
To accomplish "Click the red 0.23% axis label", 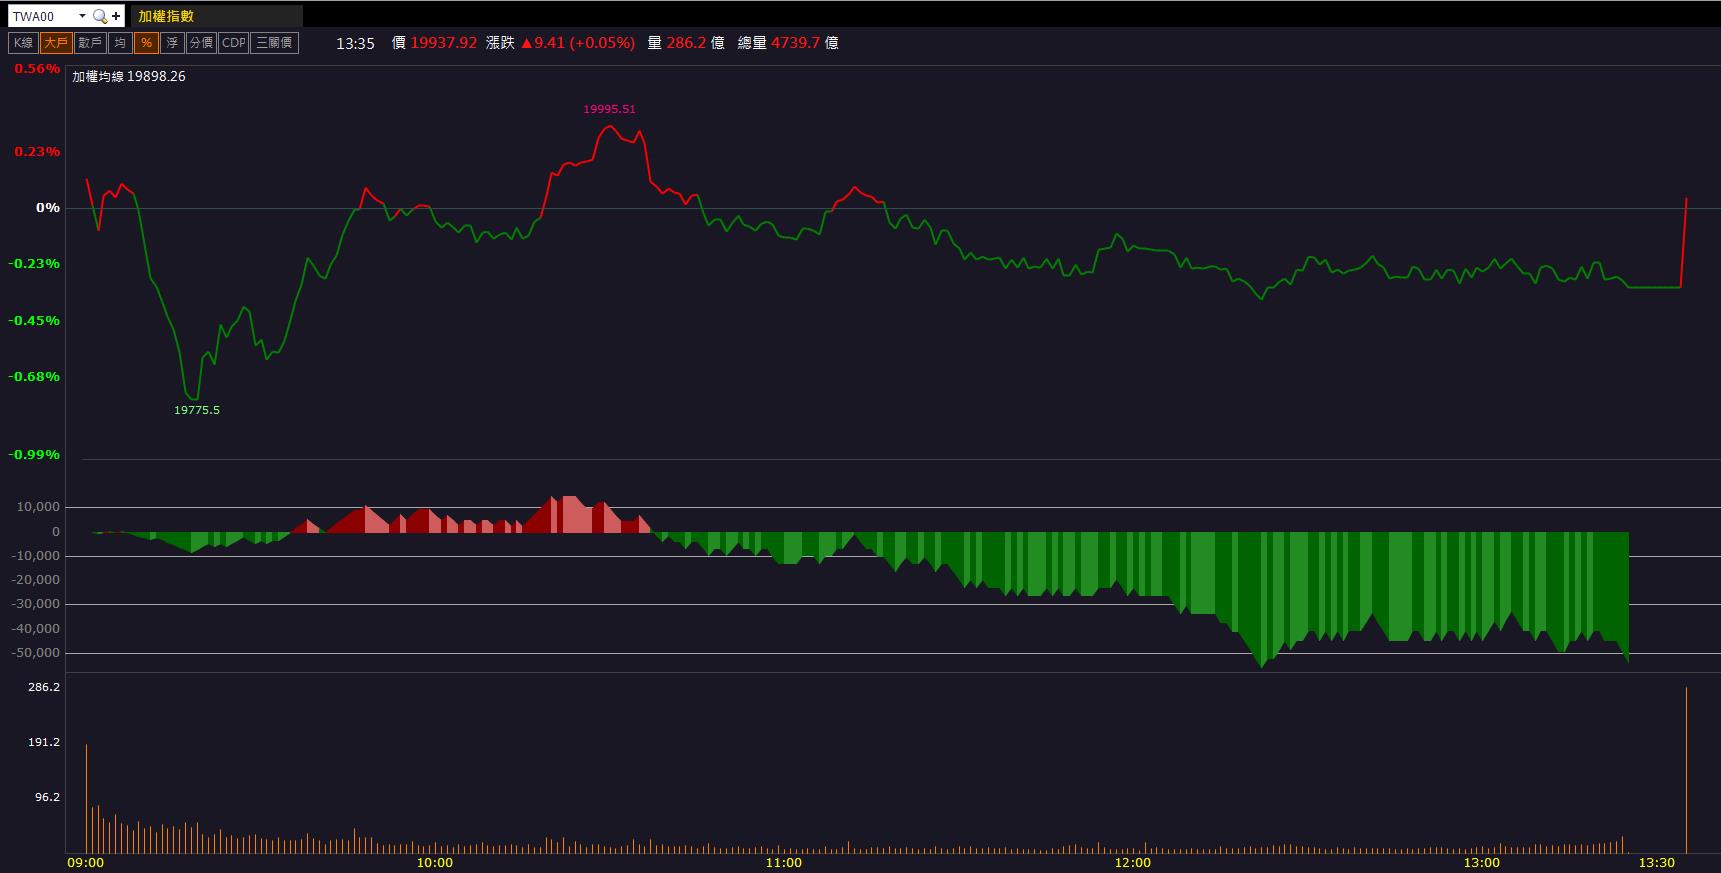I will [37, 152].
